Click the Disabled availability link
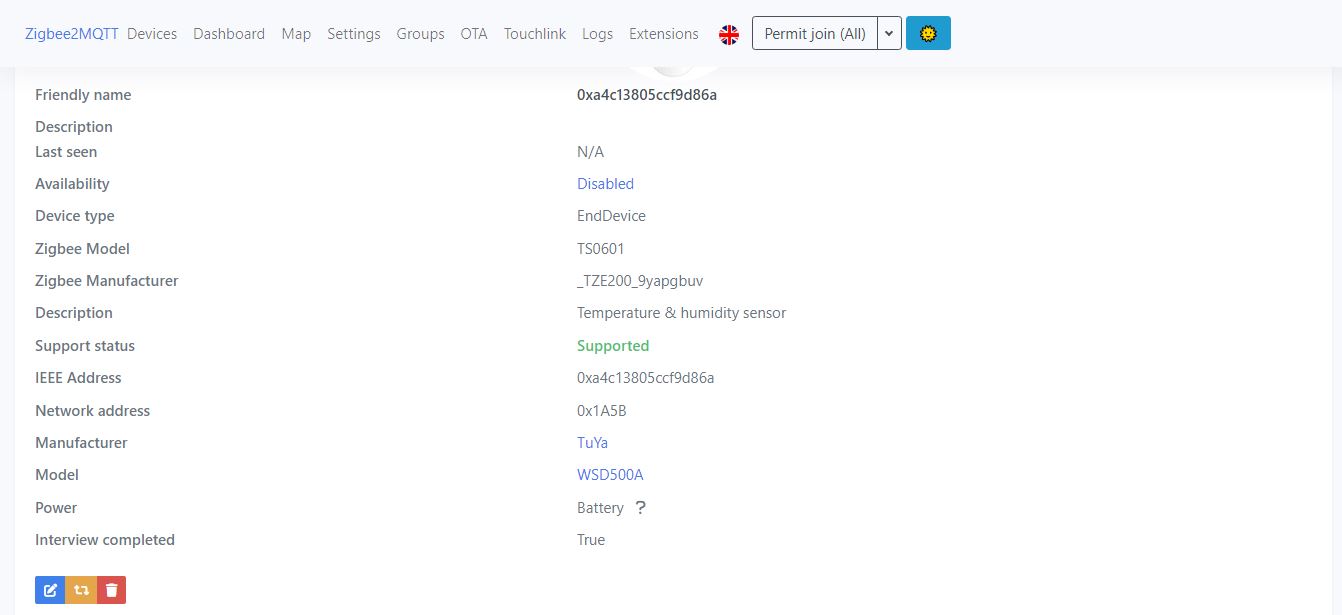This screenshot has height=615, width=1342. (x=605, y=183)
